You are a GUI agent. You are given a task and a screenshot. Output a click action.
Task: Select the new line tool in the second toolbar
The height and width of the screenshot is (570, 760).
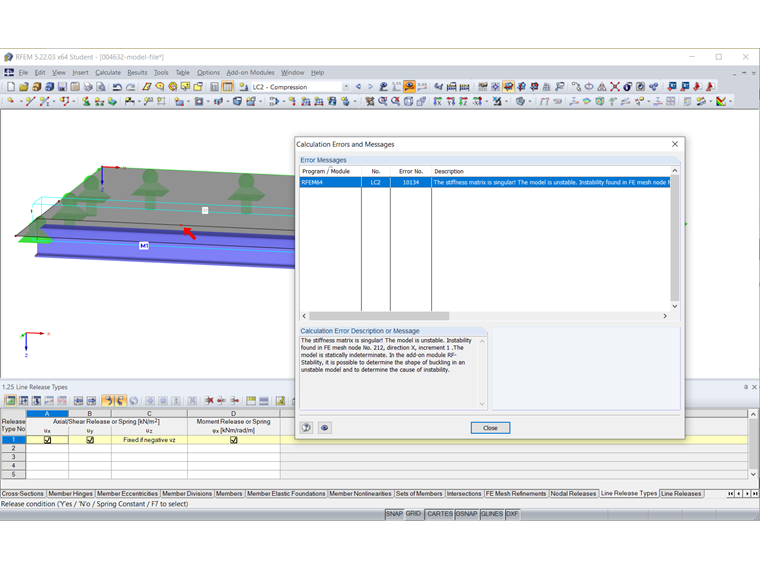(x=30, y=101)
